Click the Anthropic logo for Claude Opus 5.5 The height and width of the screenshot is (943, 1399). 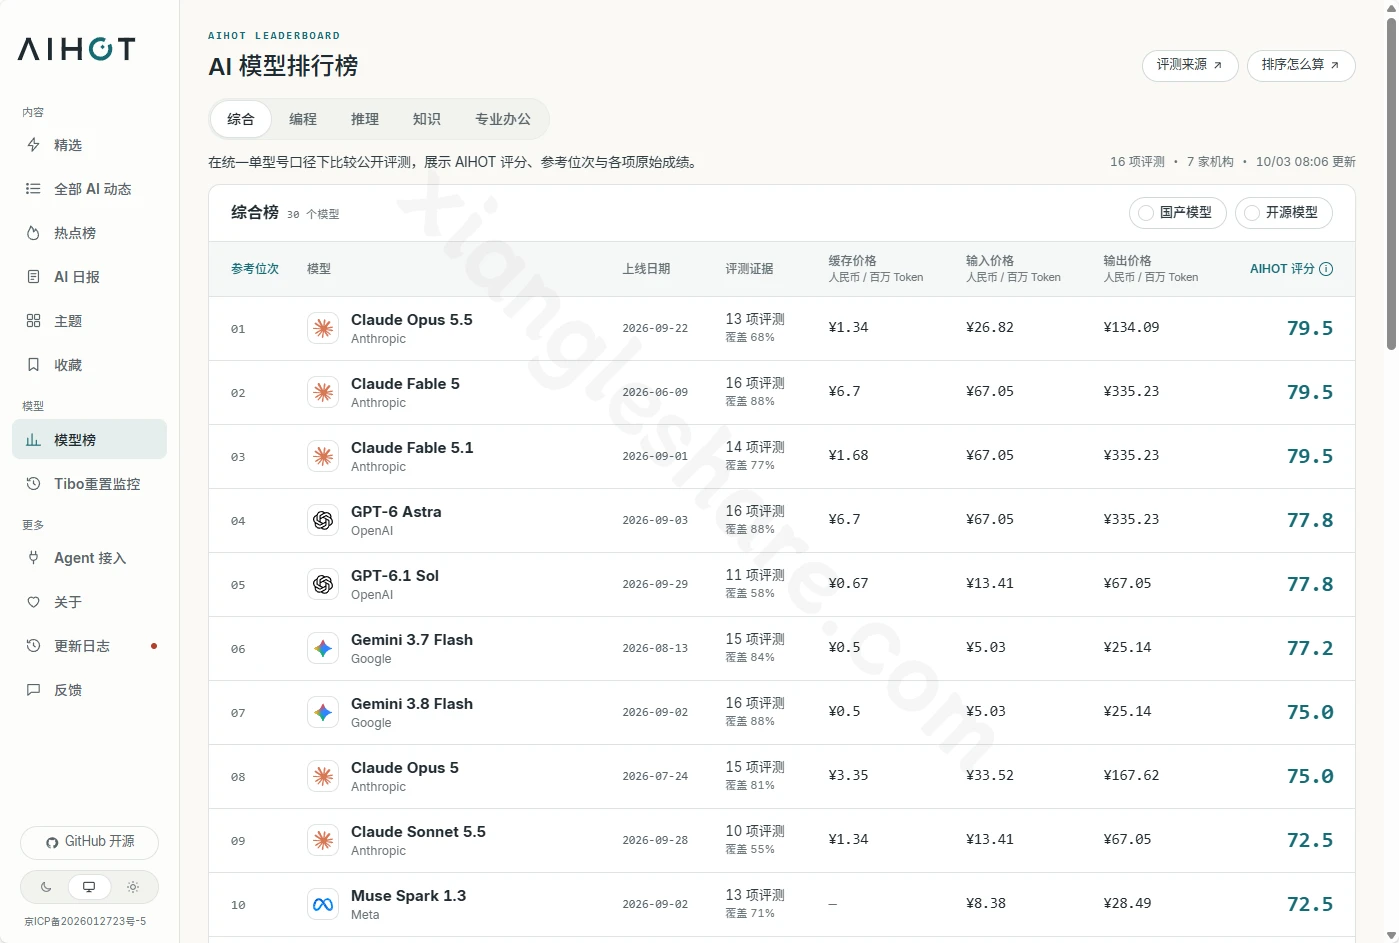(323, 328)
